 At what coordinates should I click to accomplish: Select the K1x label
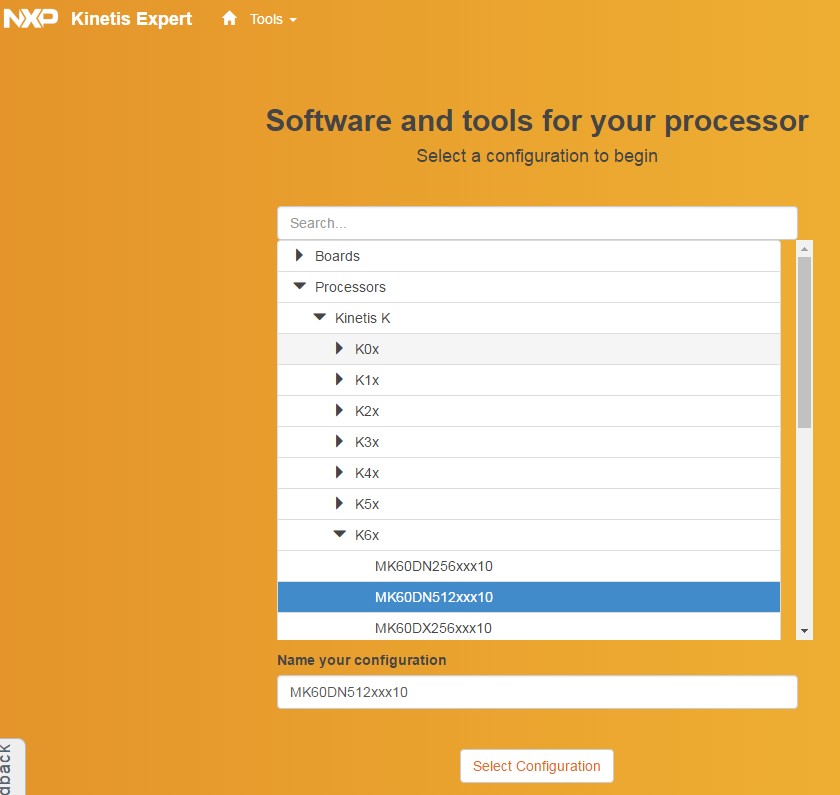(367, 380)
